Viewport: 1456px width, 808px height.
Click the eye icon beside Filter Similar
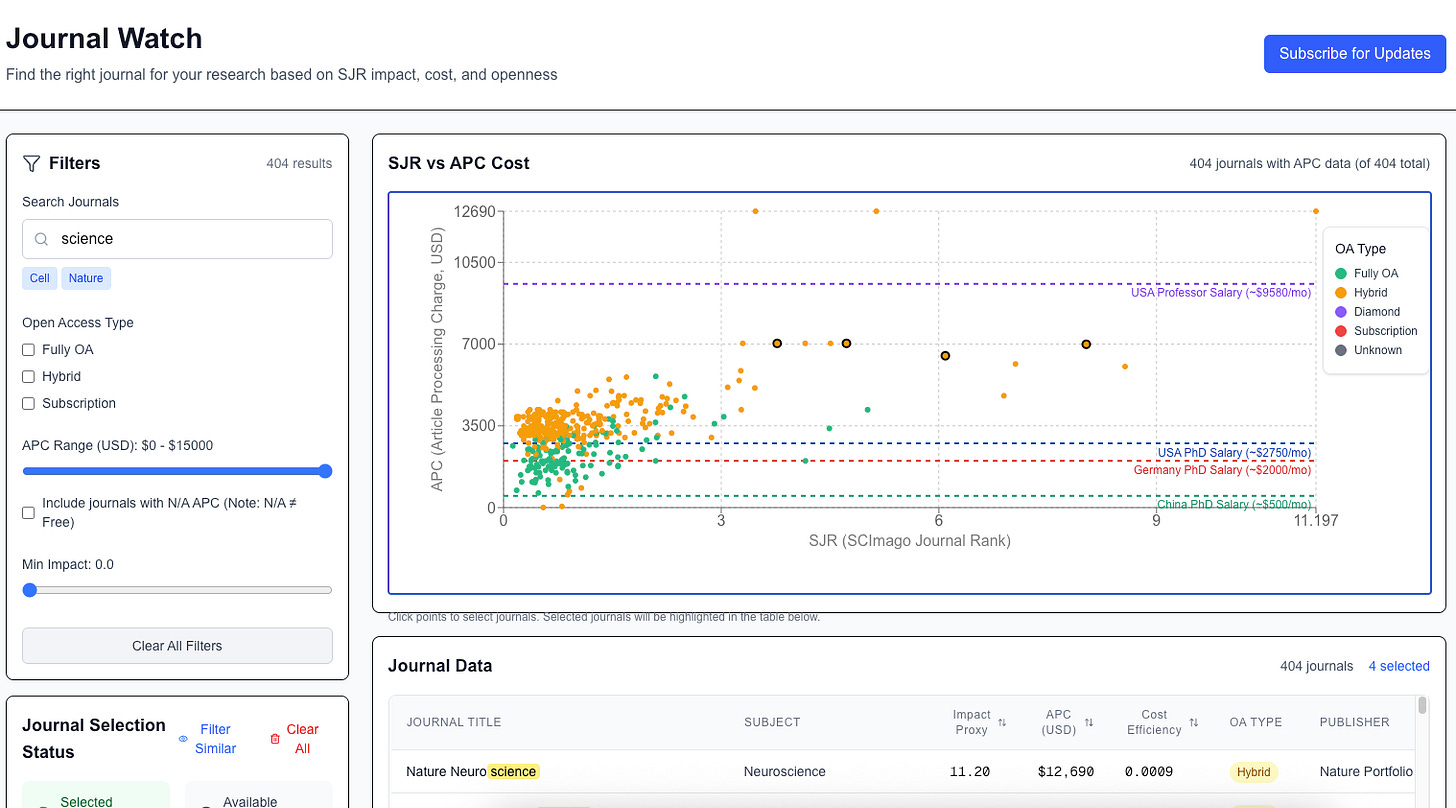[183, 739]
